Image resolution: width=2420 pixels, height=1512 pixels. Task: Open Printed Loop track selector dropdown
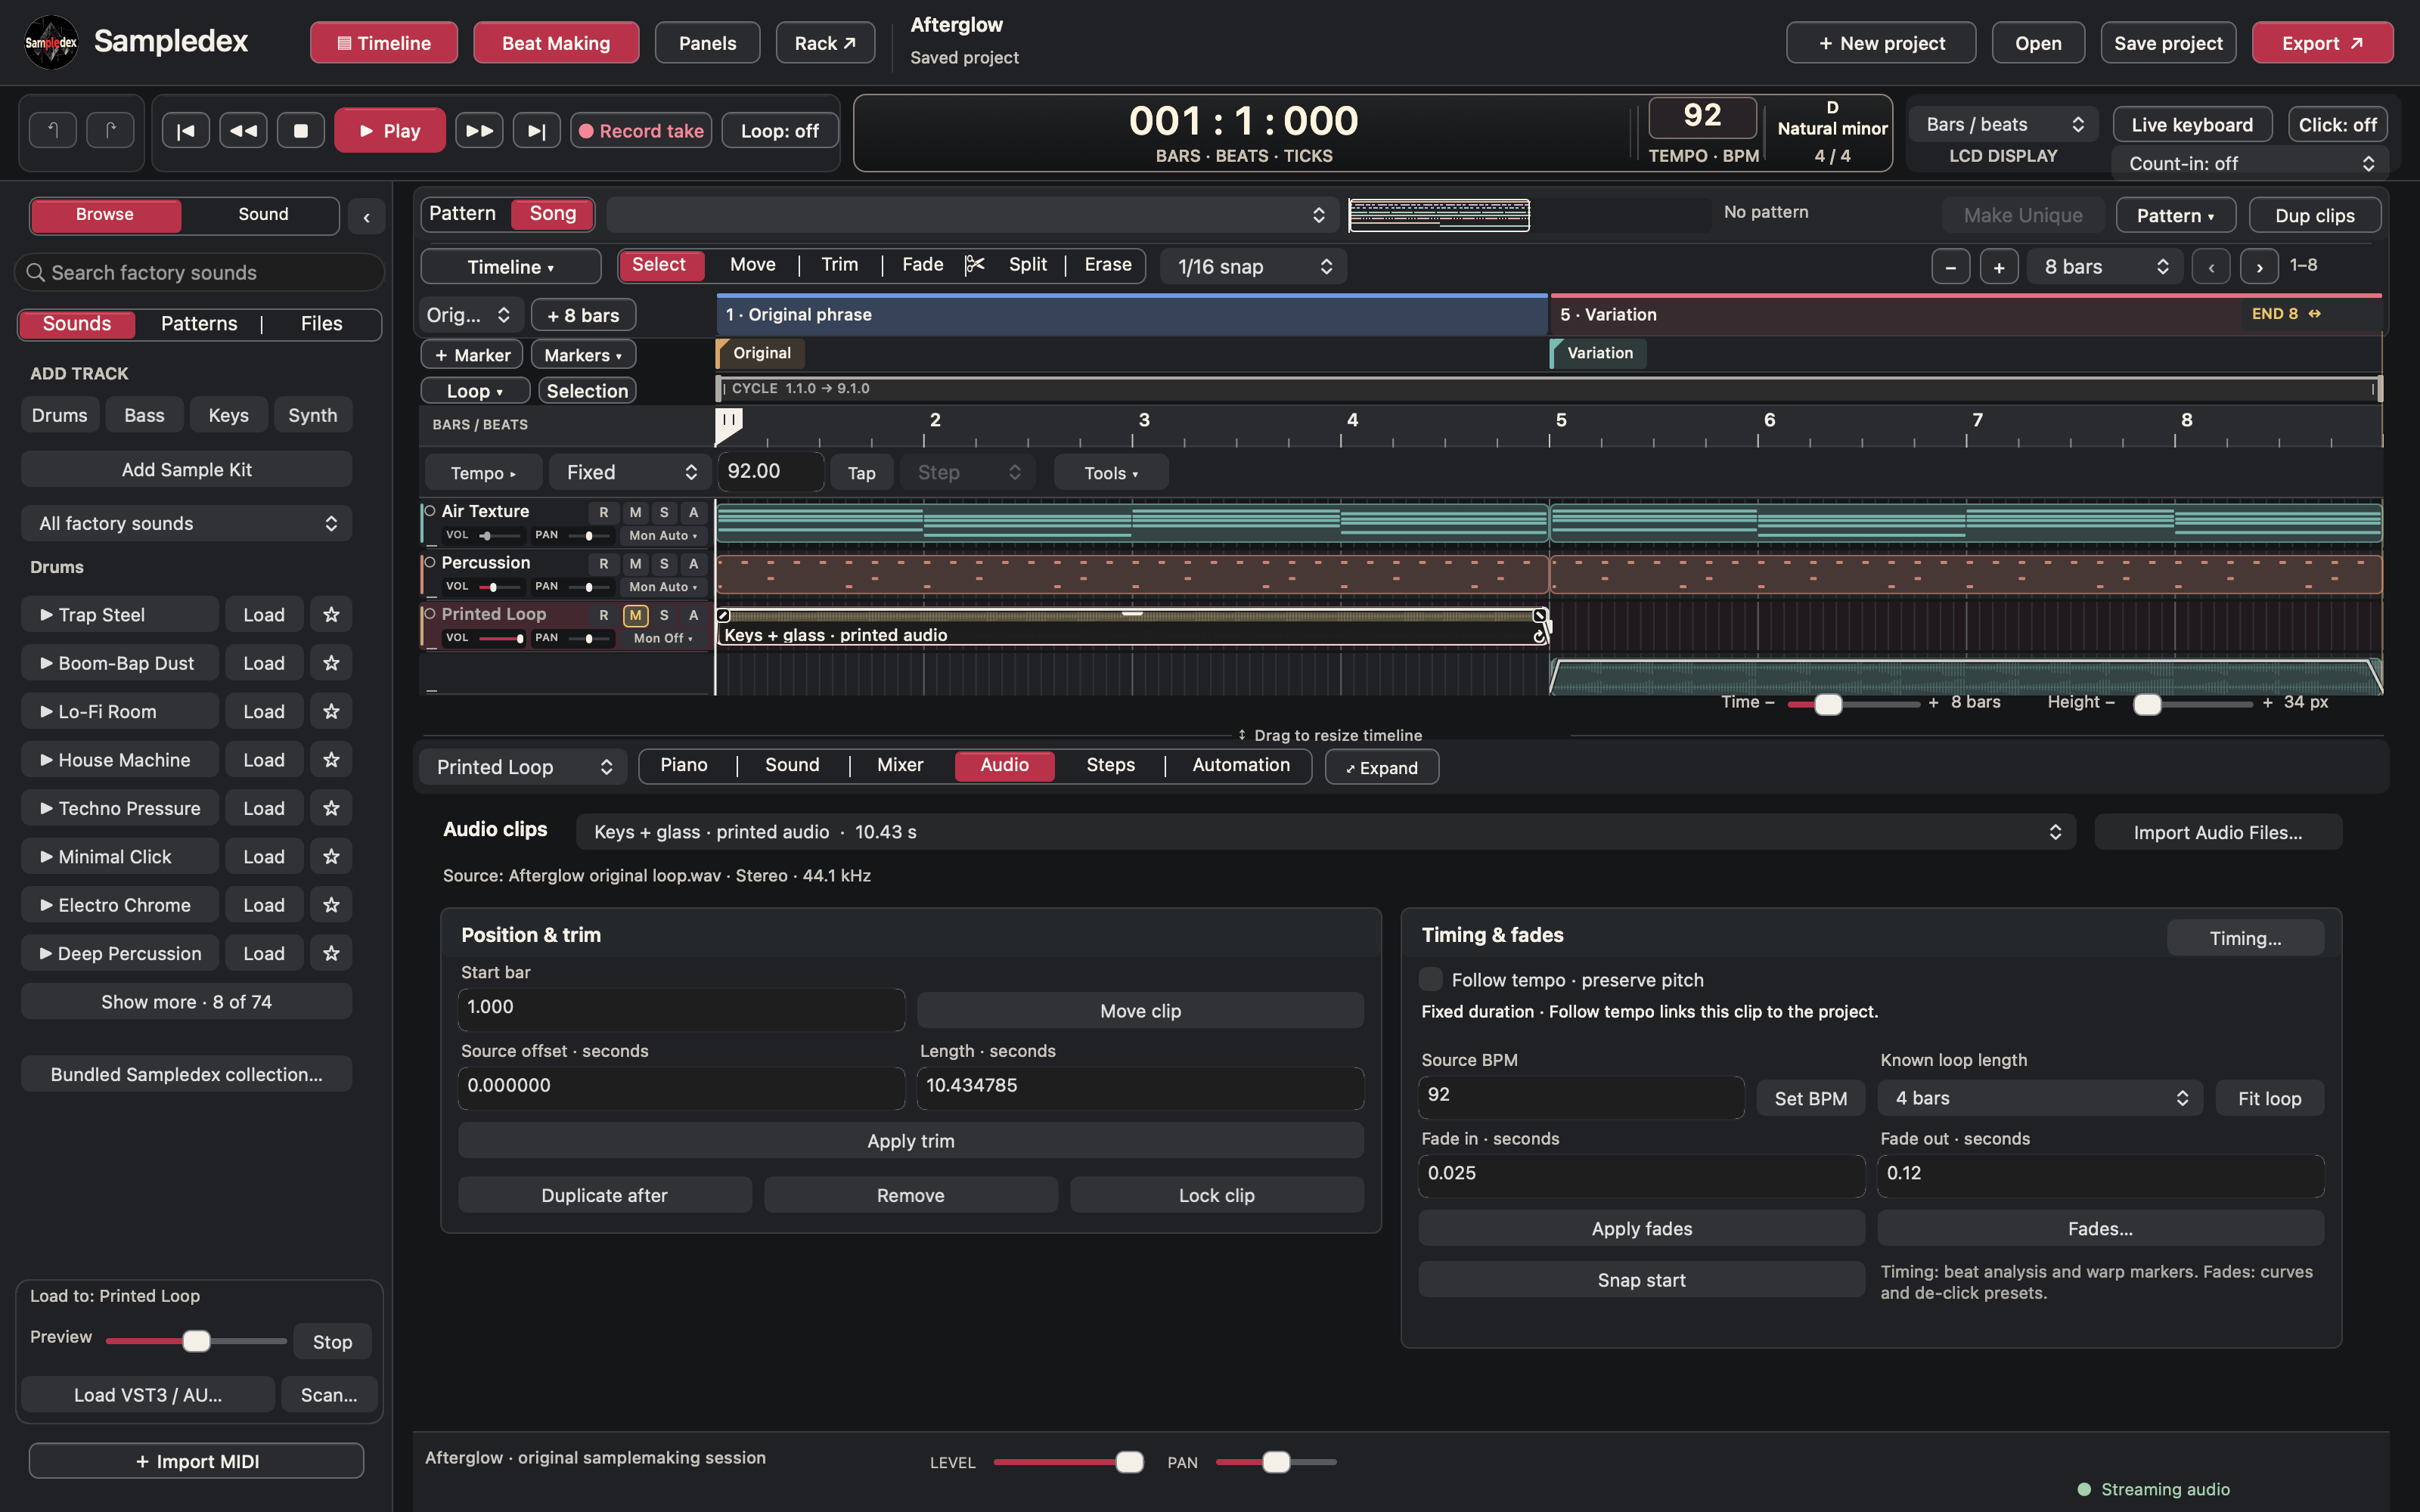[523, 767]
